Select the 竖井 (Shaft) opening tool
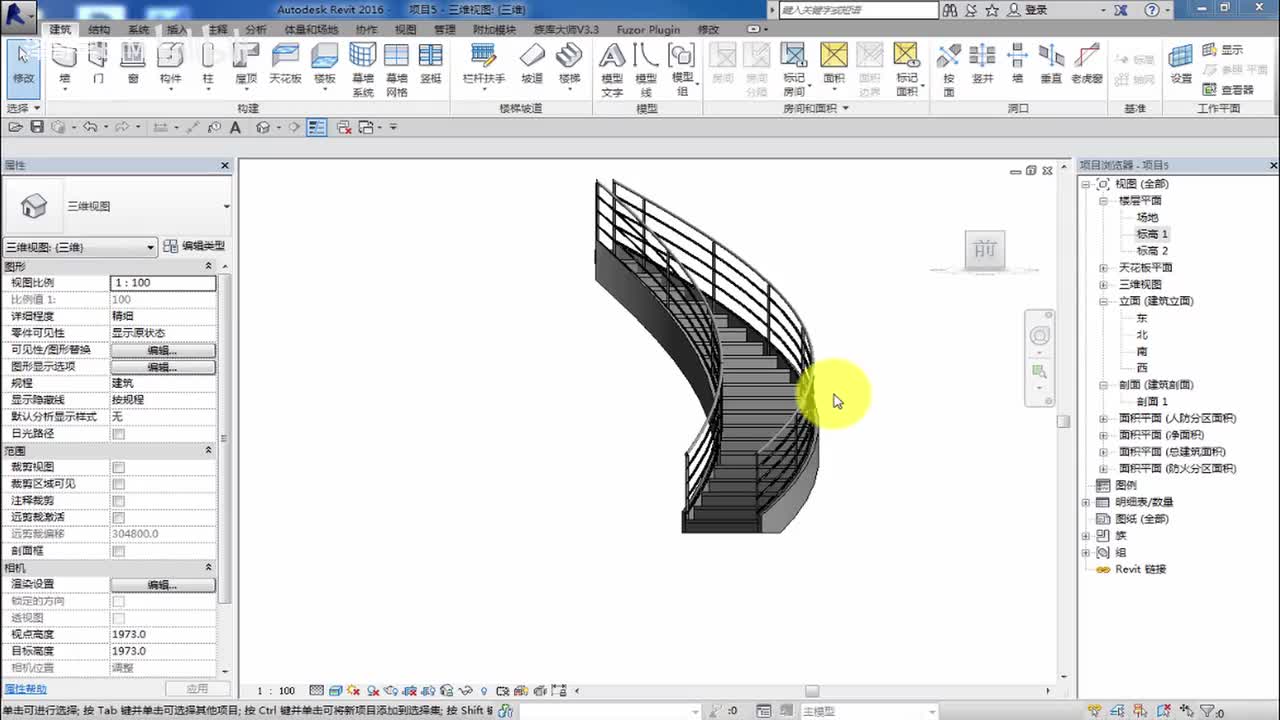The height and width of the screenshot is (720, 1280). click(x=983, y=64)
